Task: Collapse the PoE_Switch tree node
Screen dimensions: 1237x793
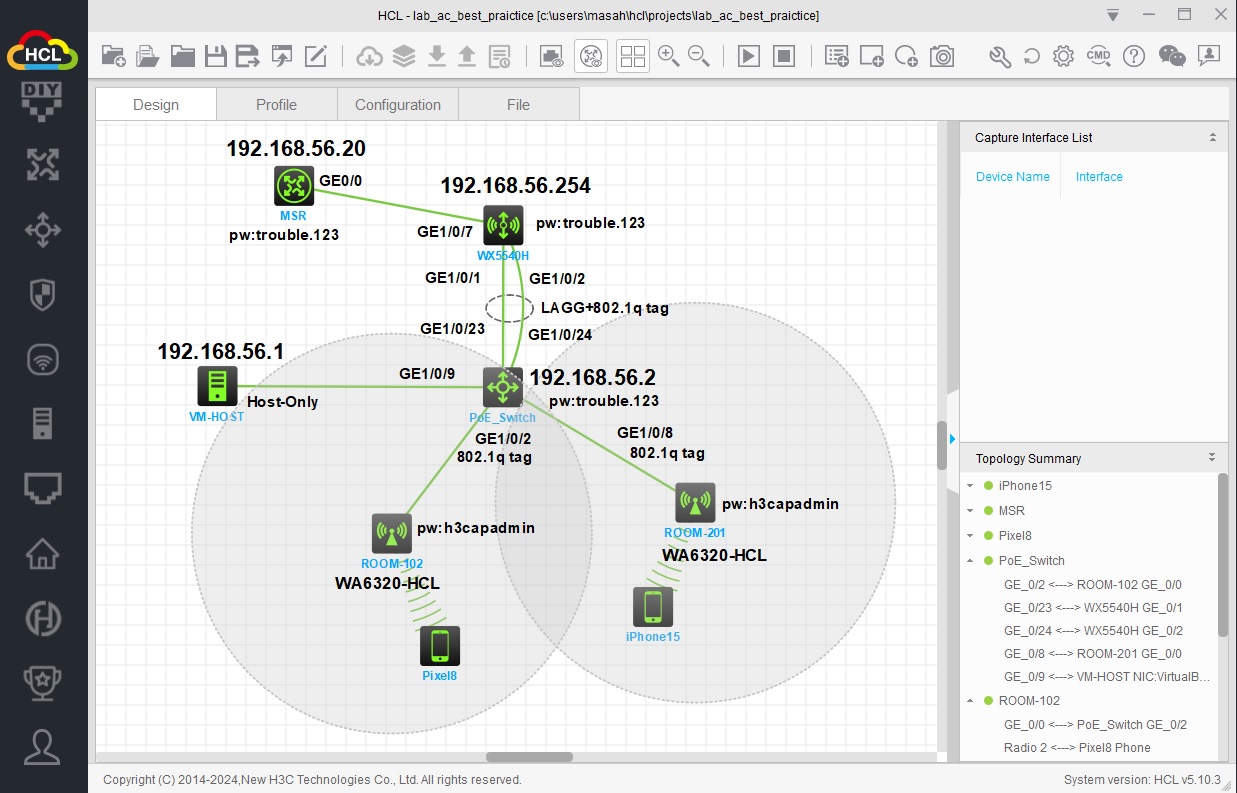Action: pos(969,561)
